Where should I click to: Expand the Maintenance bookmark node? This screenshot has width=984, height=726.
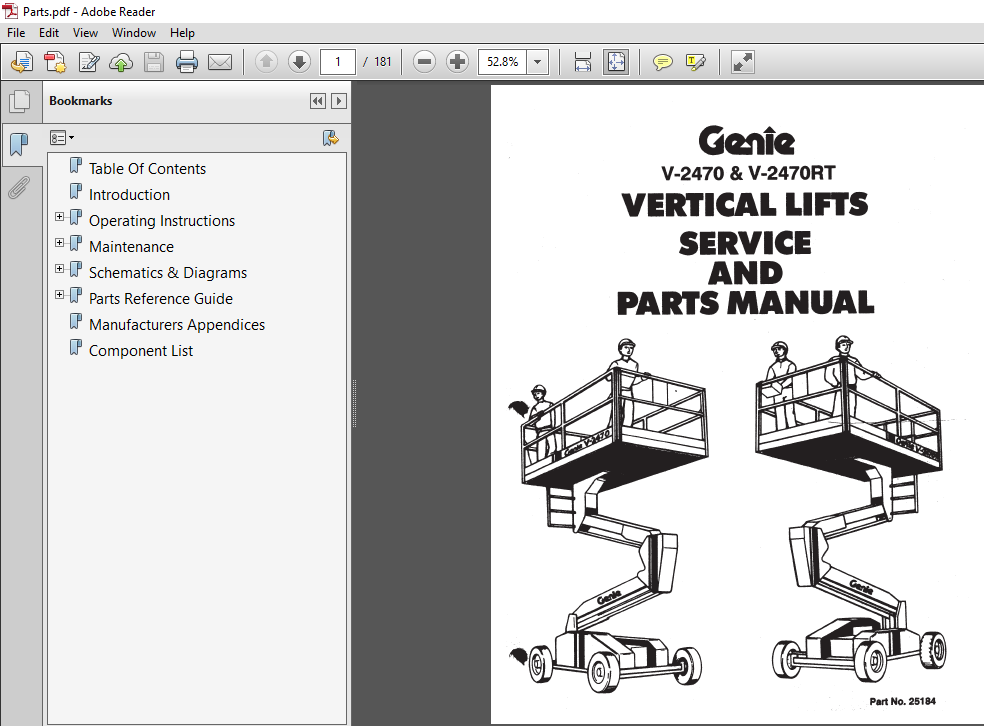(x=60, y=242)
